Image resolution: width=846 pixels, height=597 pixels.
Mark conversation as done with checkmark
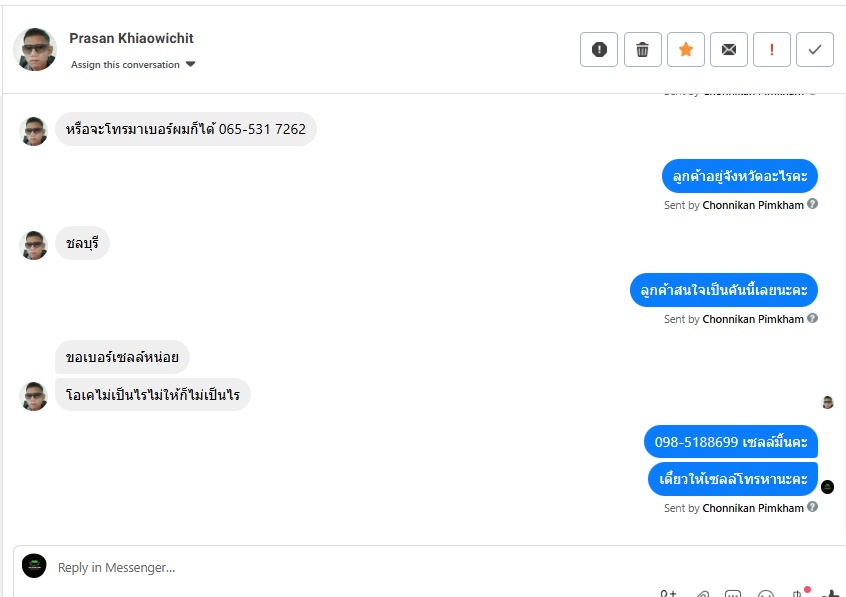click(x=815, y=50)
